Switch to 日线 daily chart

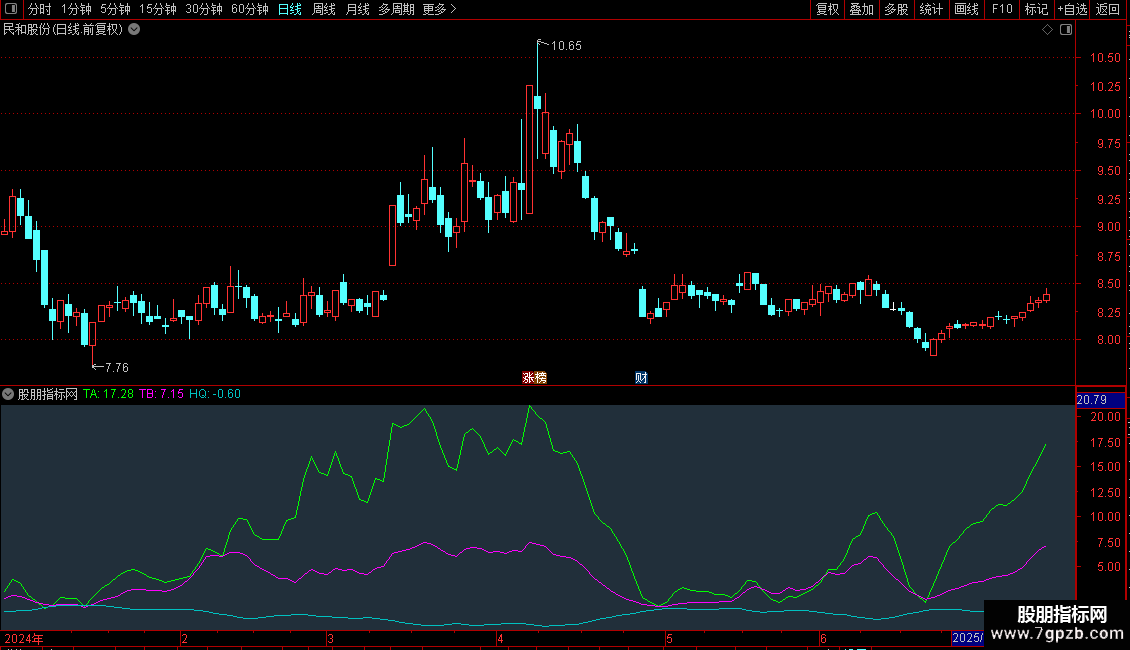point(290,9)
